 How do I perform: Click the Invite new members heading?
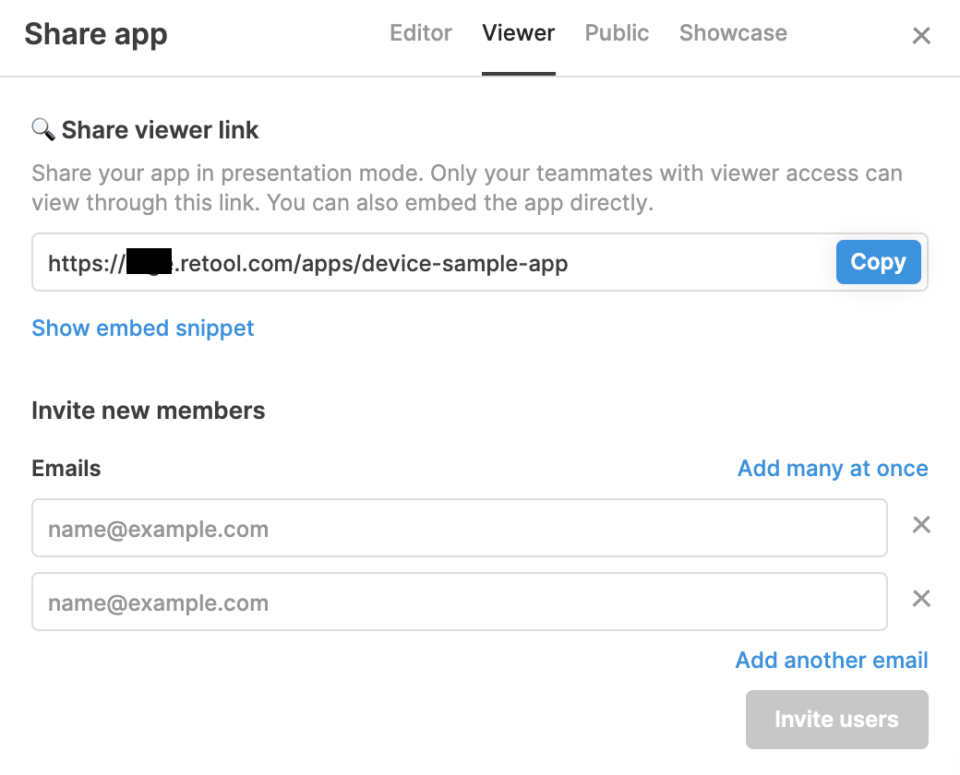click(x=148, y=410)
